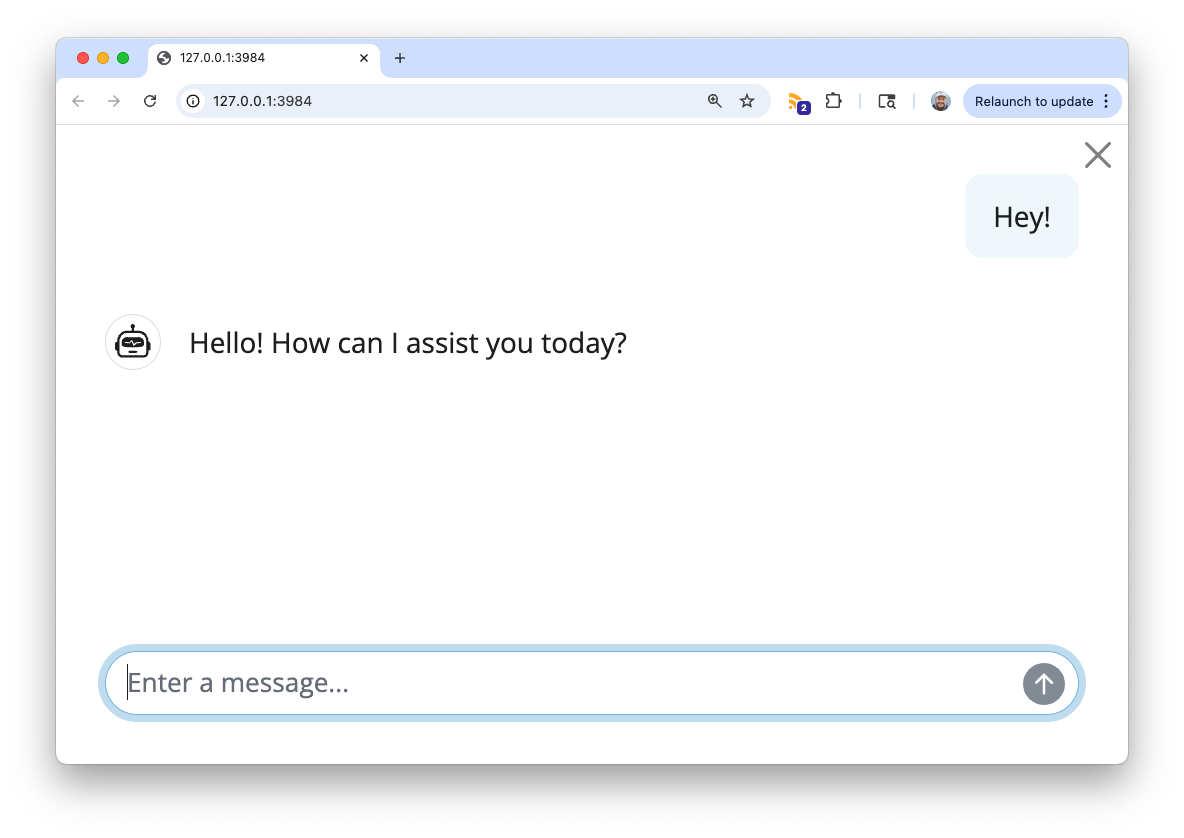Bookmark the page via the star icon
The image size is (1184, 838).
pos(747,101)
